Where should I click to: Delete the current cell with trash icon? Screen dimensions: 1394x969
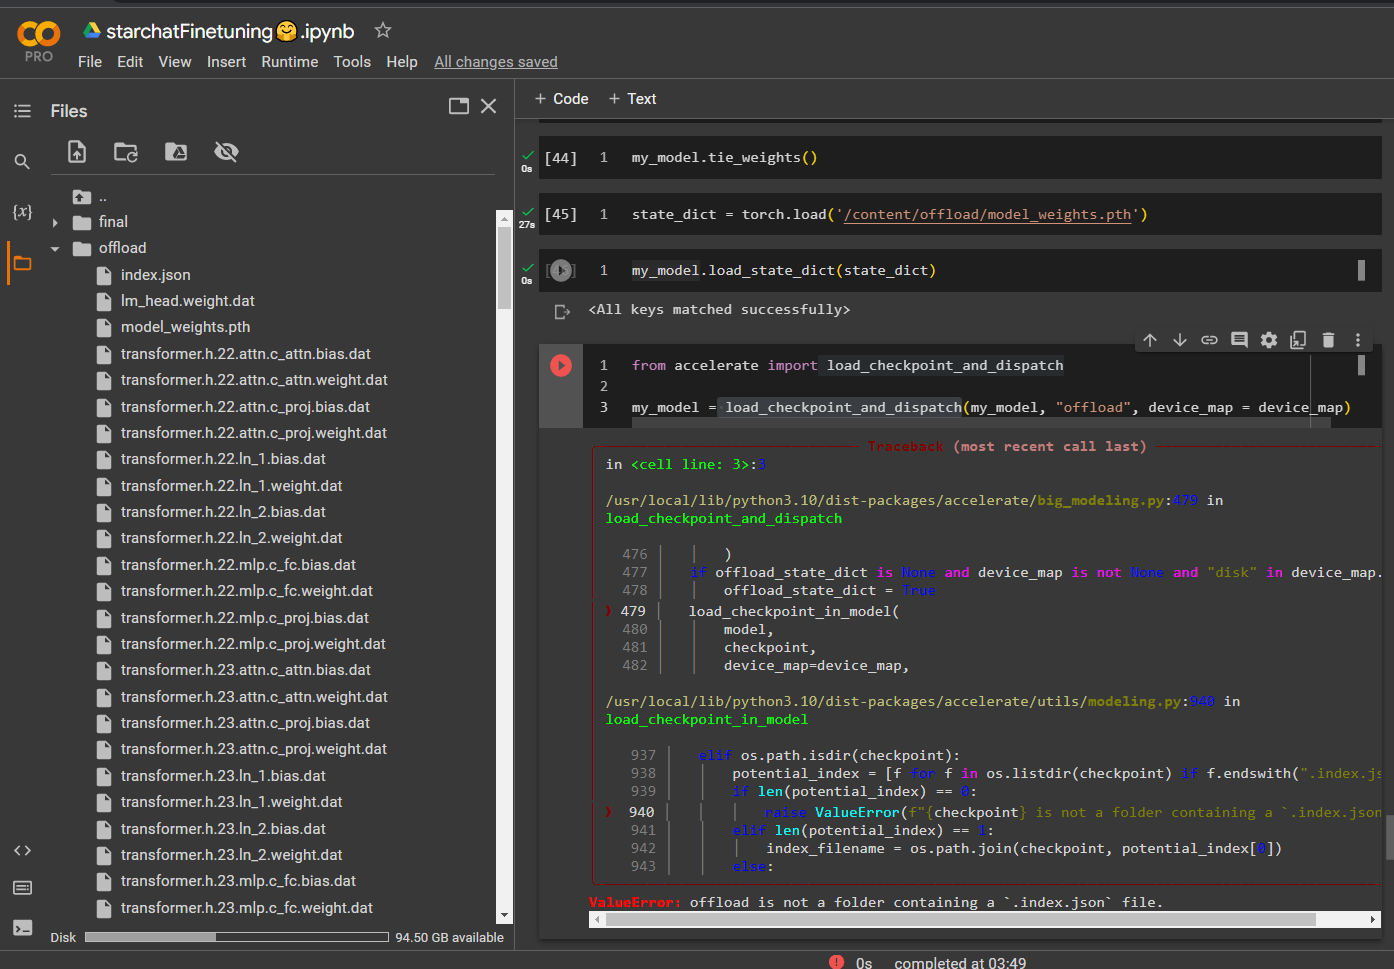click(x=1328, y=340)
